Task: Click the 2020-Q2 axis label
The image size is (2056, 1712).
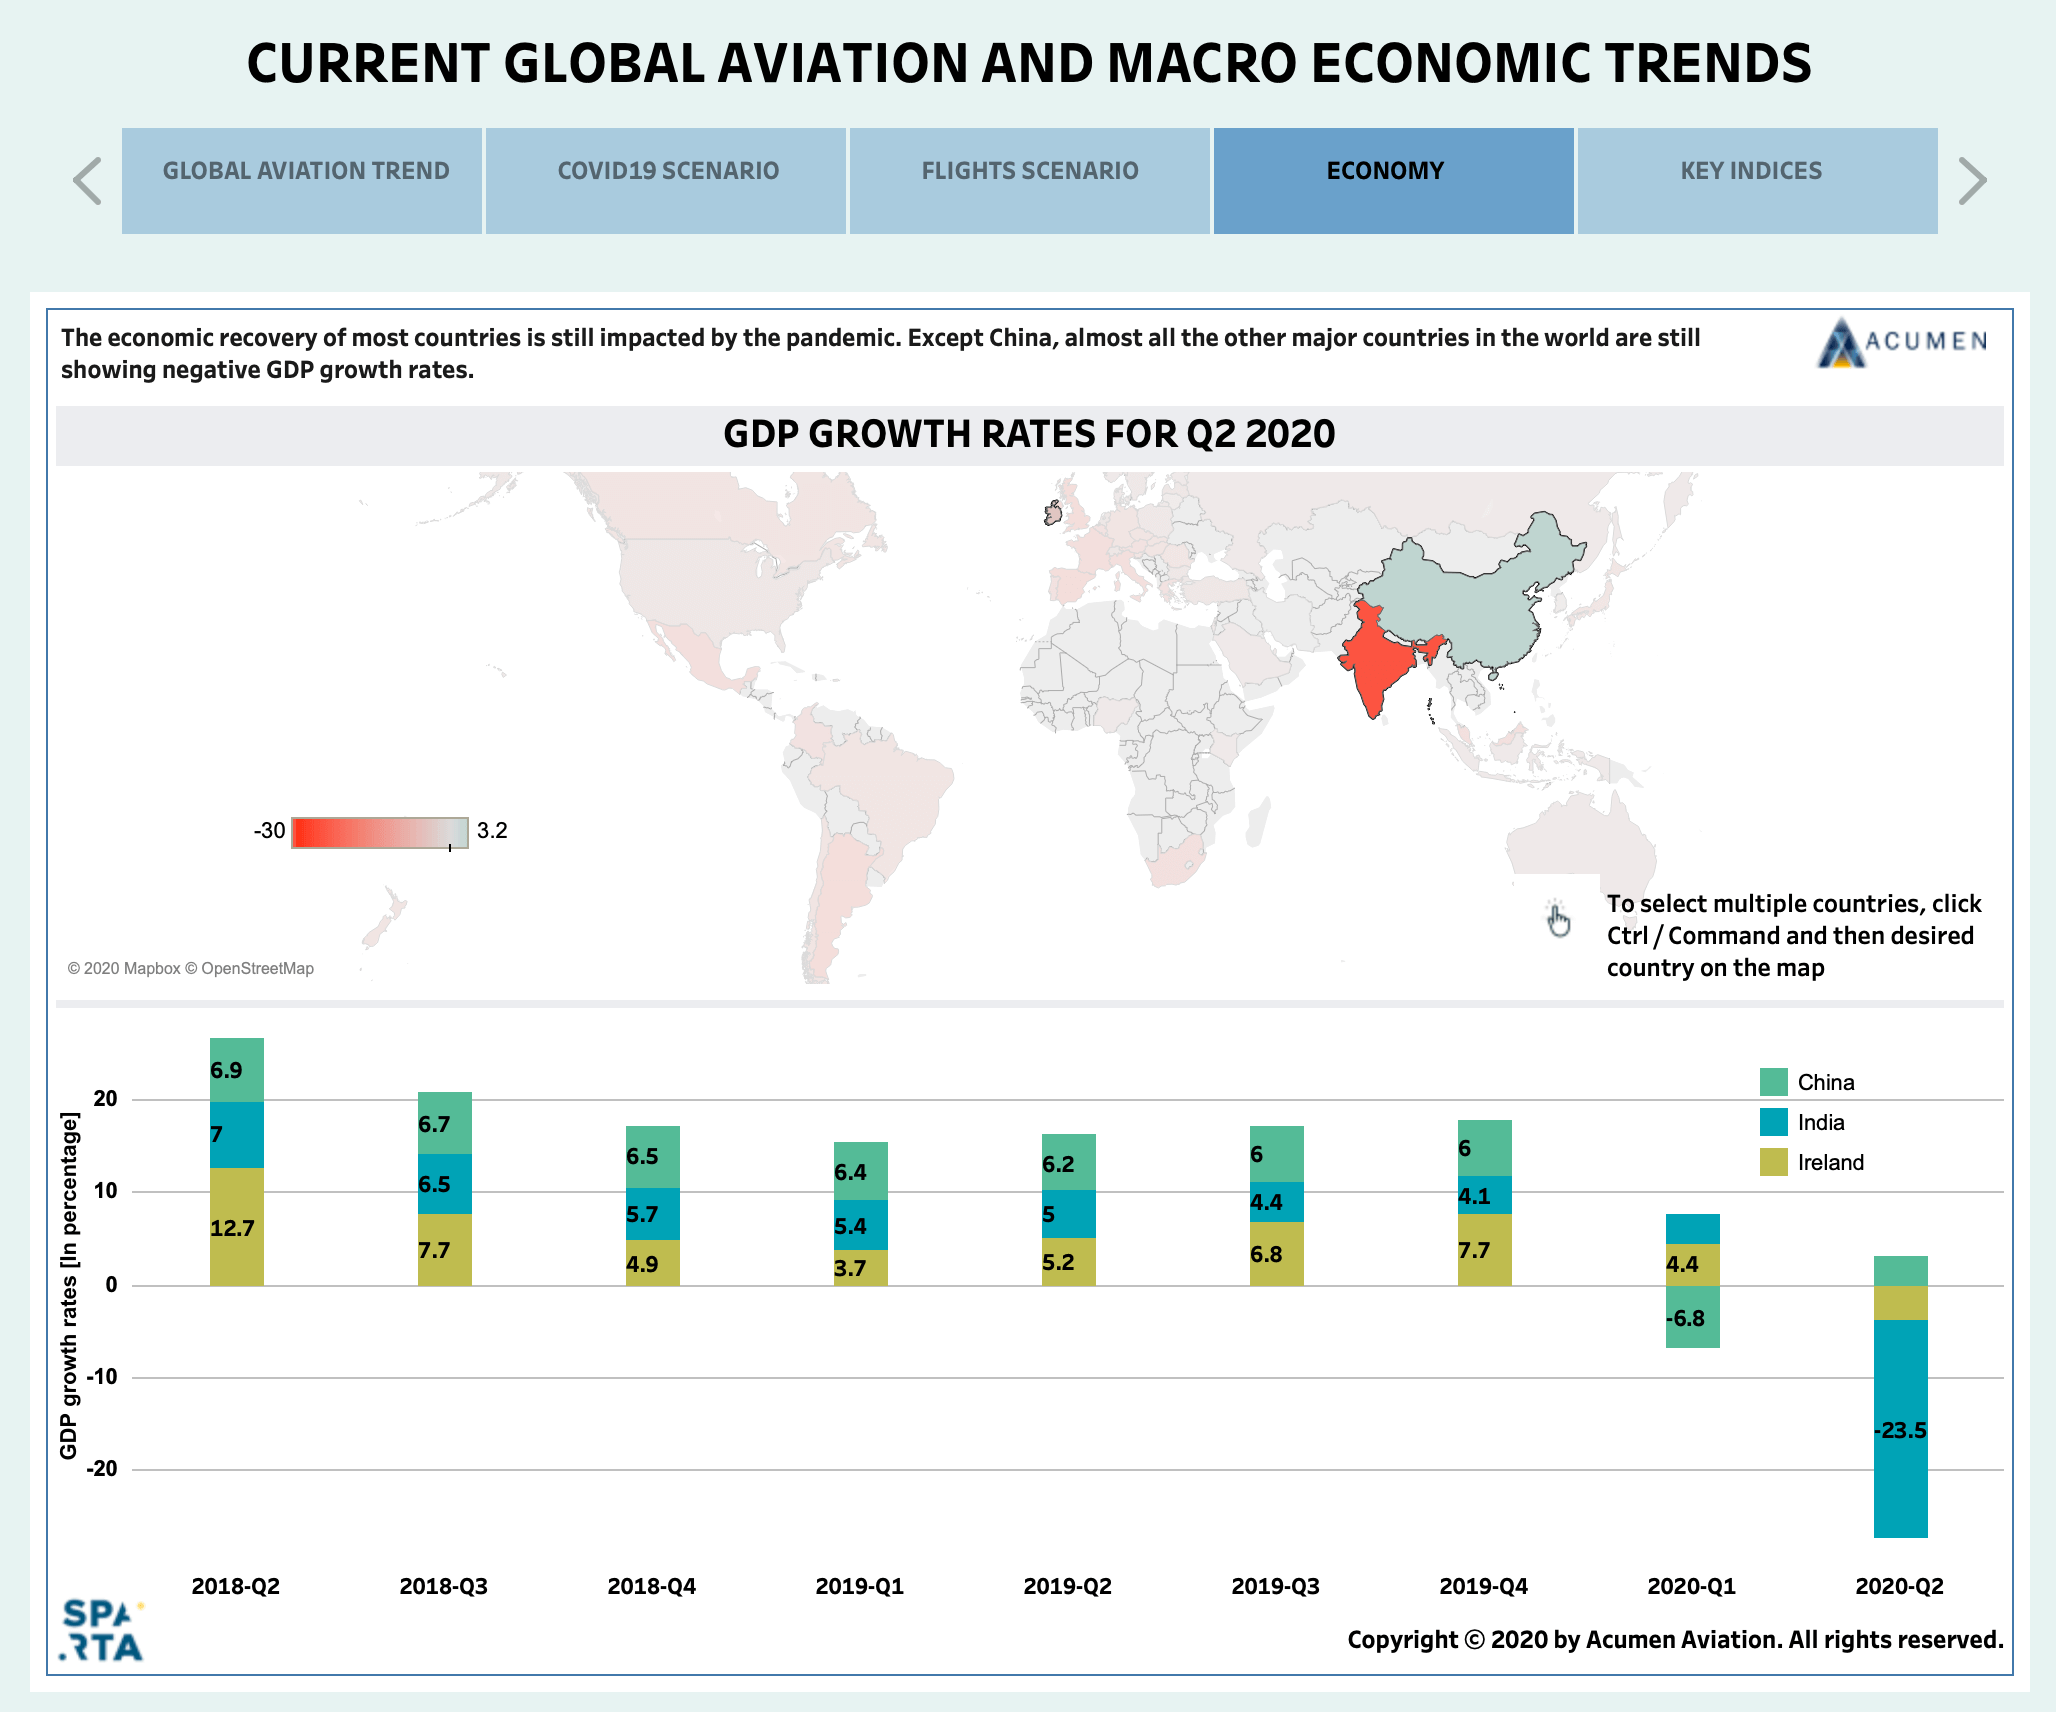Action: 1900,1586
